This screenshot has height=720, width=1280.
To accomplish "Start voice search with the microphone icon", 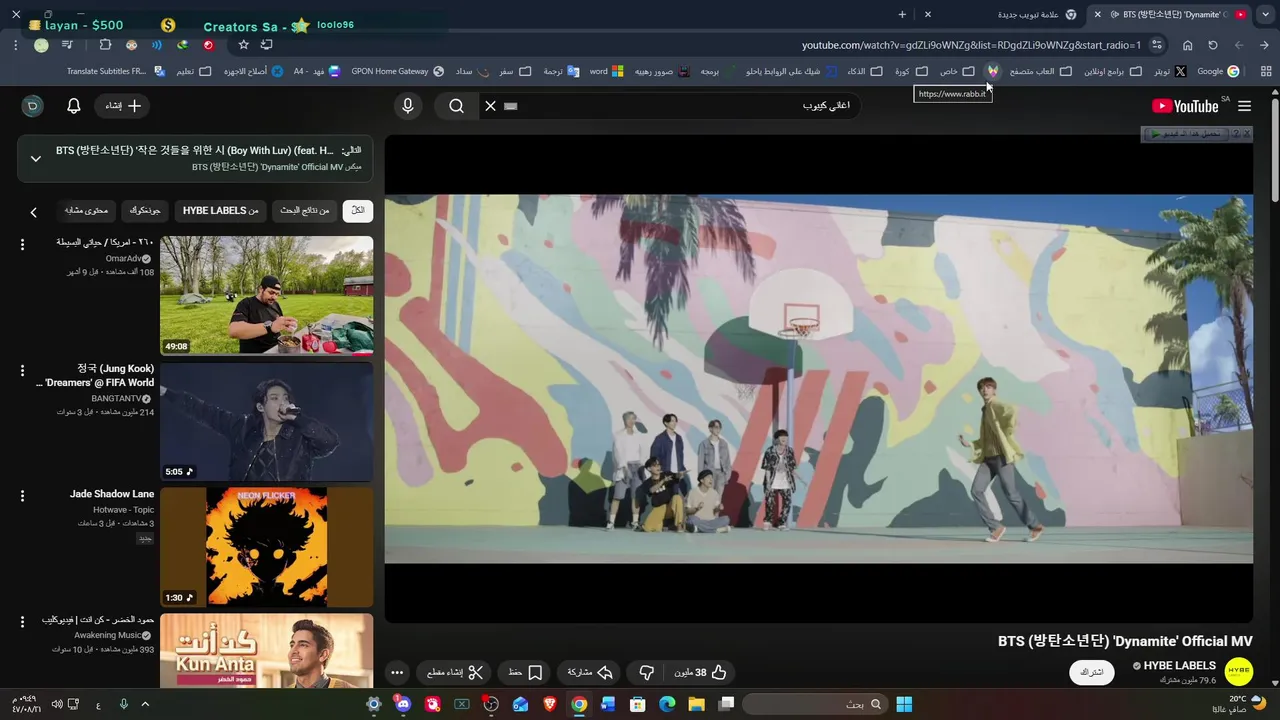I will [407, 106].
